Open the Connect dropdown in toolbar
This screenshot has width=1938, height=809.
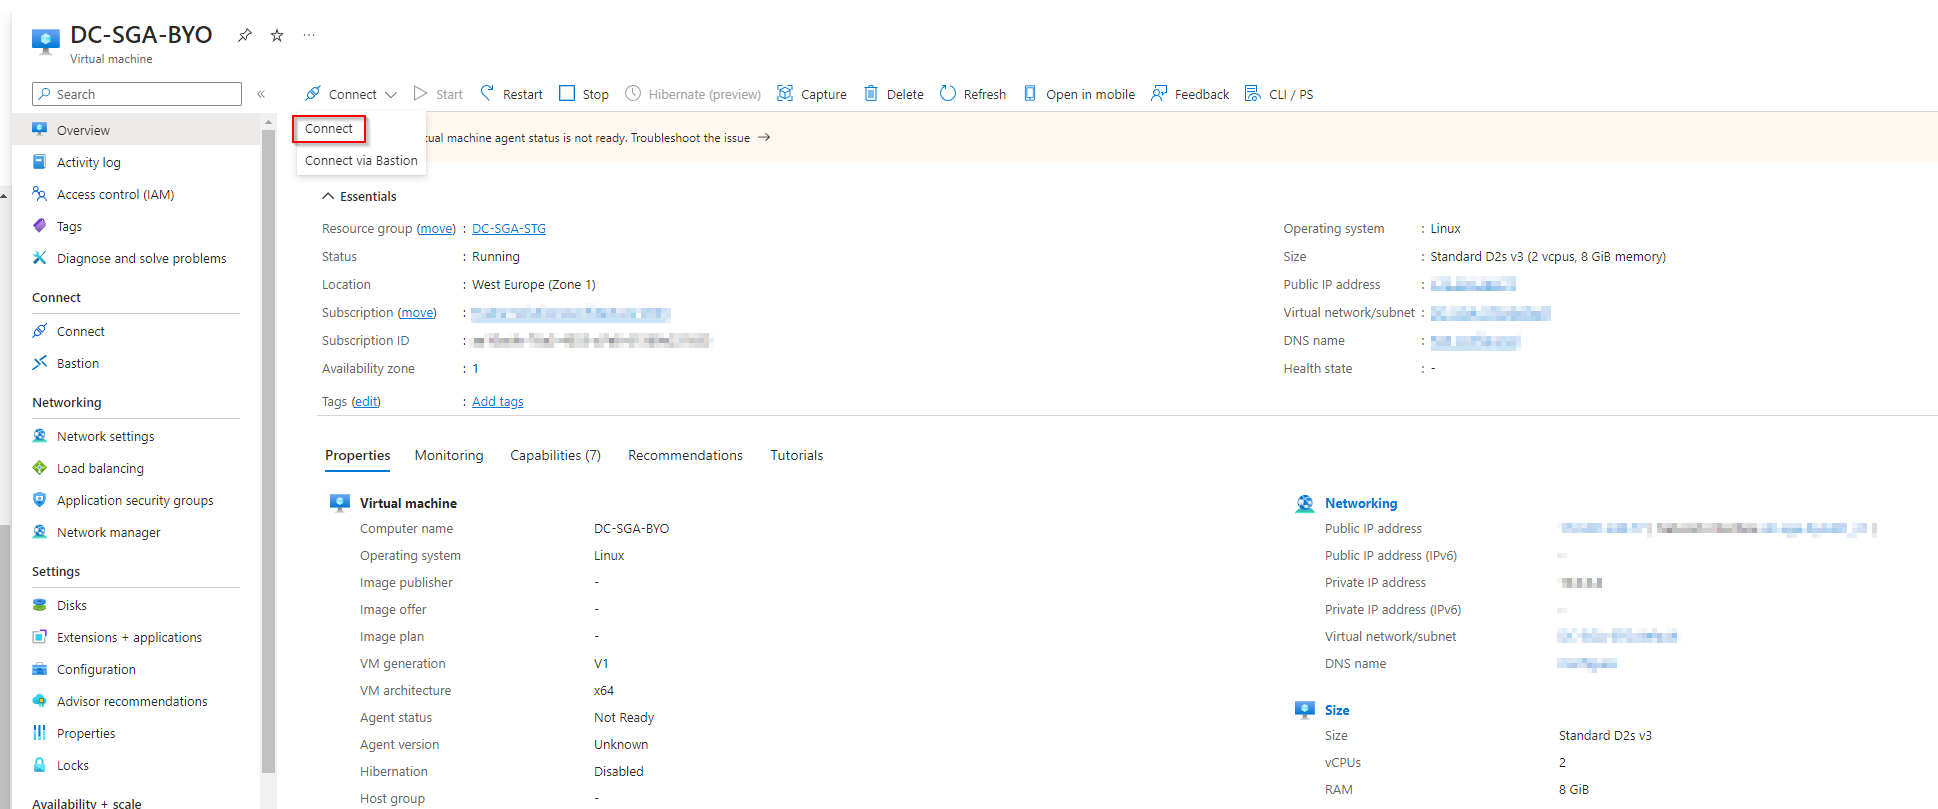pyautogui.click(x=351, y=94)
